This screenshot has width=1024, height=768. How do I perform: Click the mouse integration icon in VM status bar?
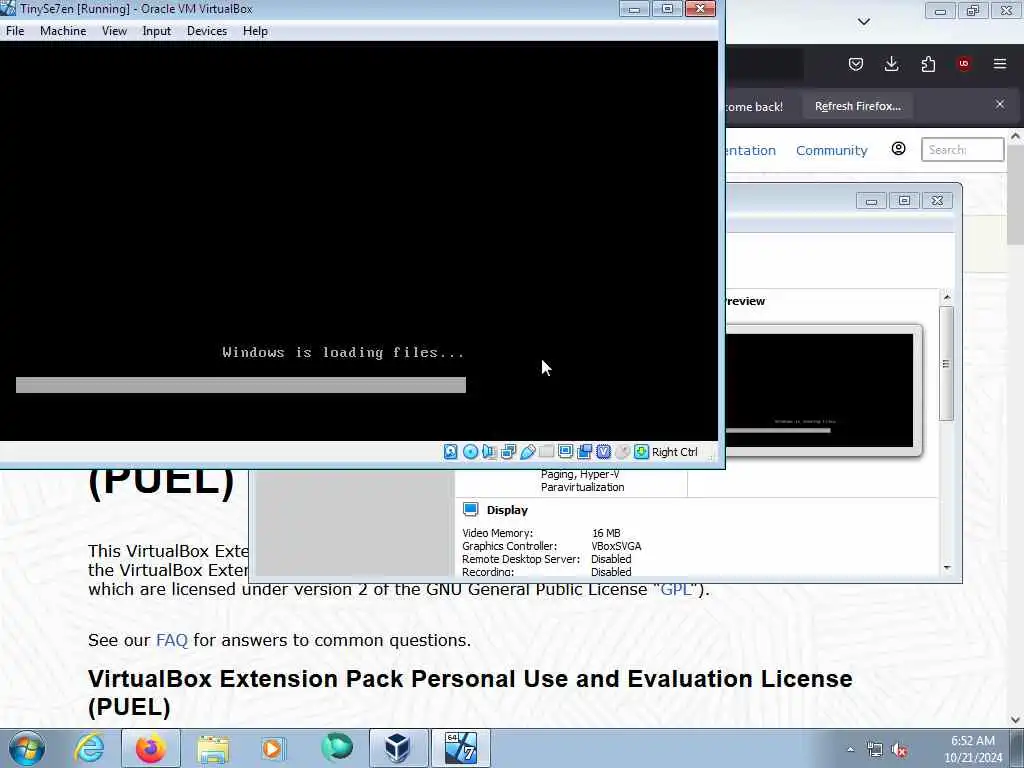623,452
